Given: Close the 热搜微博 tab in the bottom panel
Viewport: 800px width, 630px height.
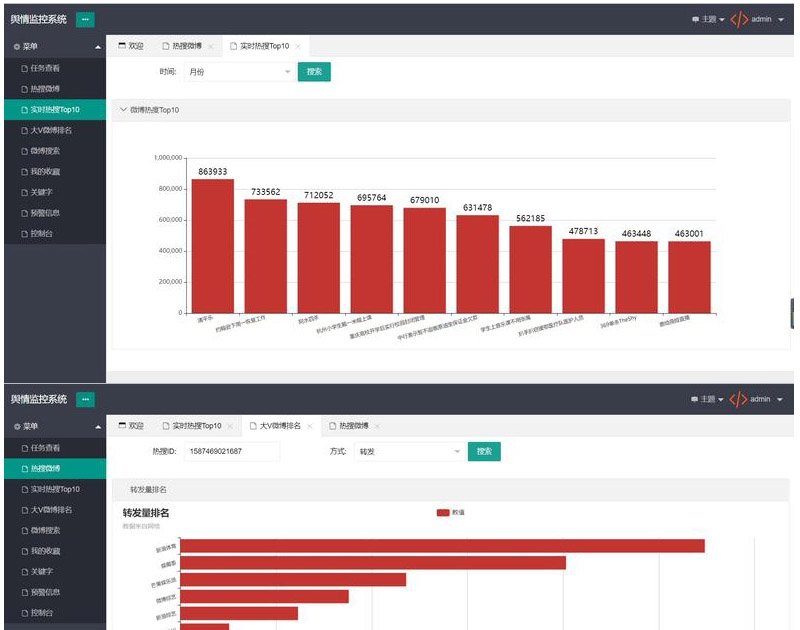Looking at the screenshot, I should [378, 426].
